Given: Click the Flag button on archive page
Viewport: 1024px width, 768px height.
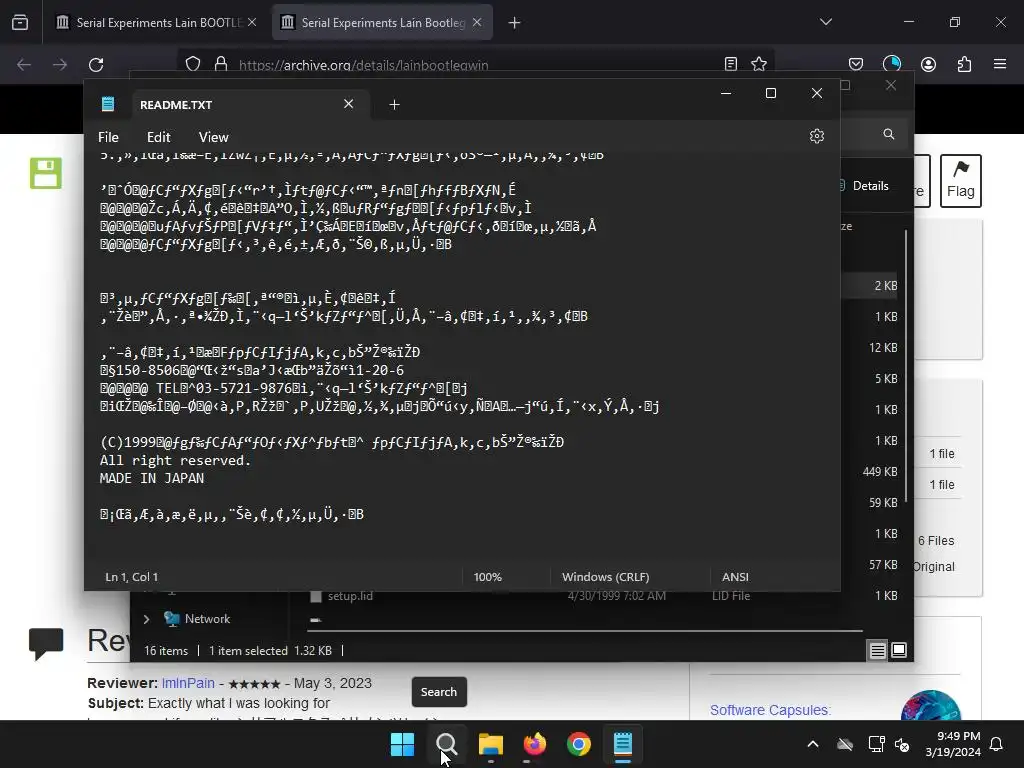Looking at the screenshot, I should [961, 182].
